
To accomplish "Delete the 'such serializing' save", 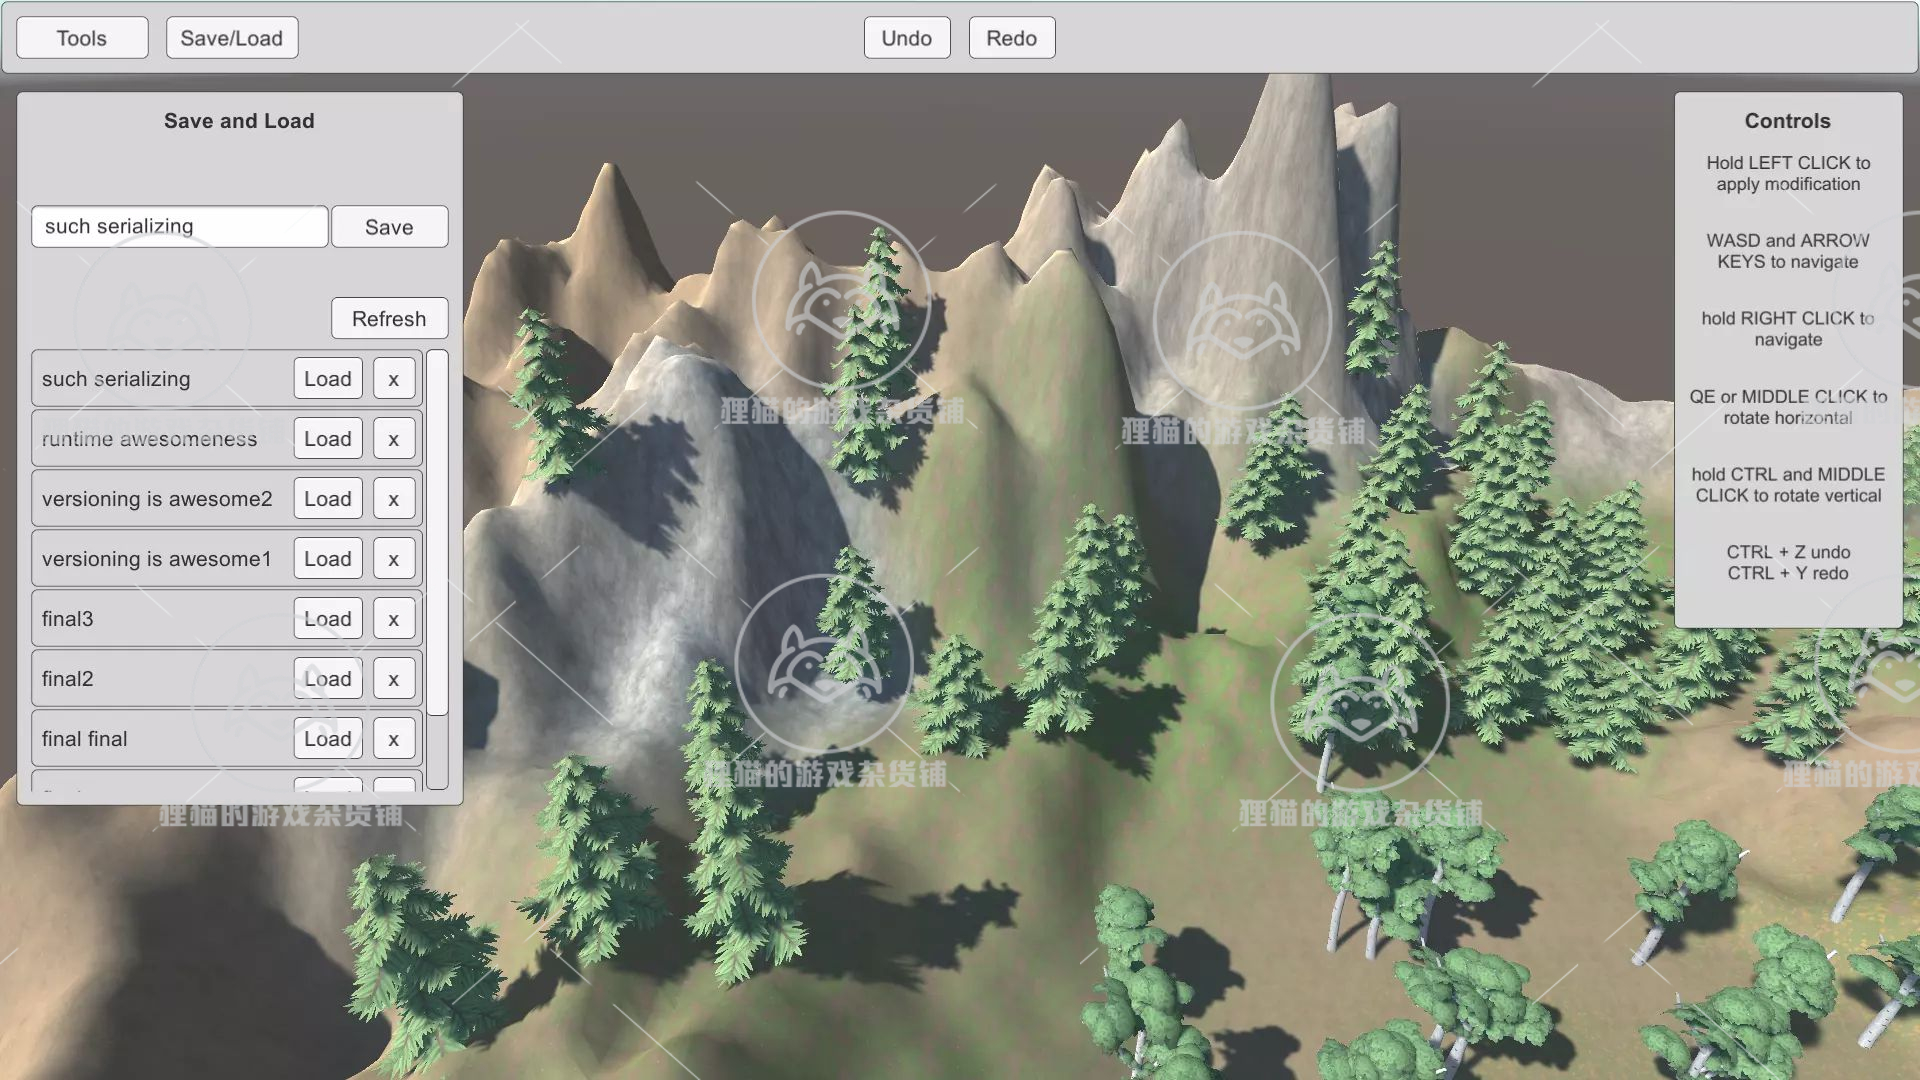I will coord(394,379).
